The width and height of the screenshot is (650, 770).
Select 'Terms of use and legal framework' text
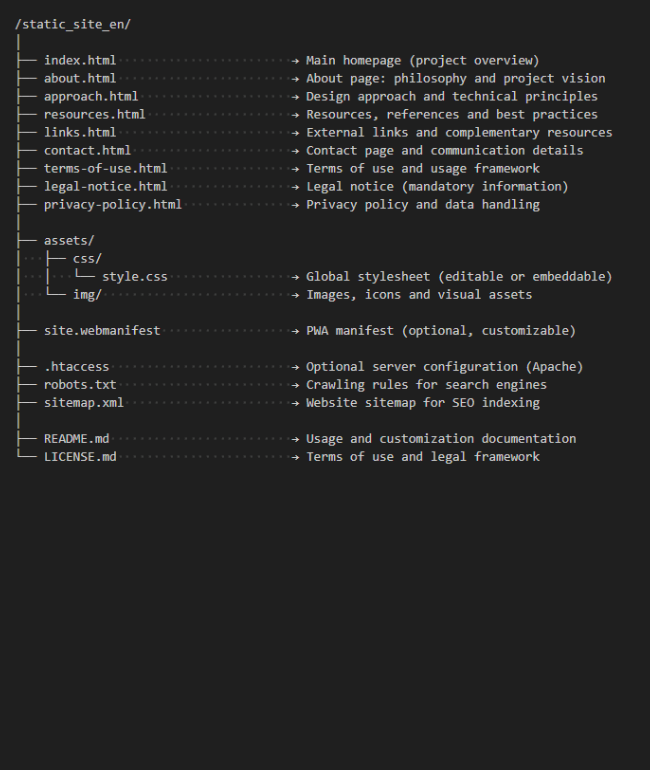423,457
